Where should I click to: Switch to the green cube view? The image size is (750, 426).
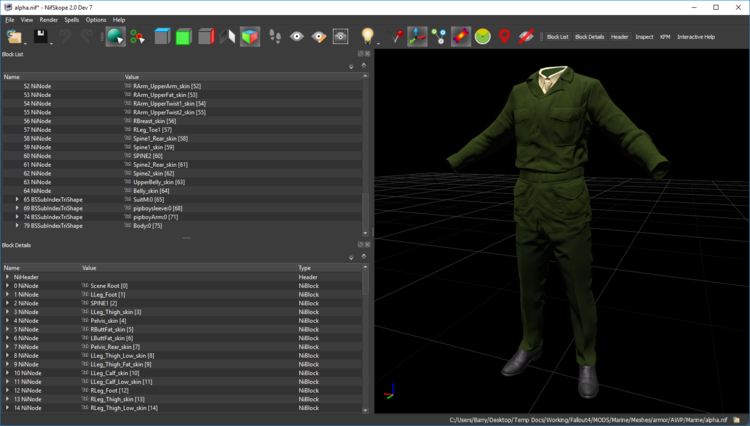(x=184, y=37)
